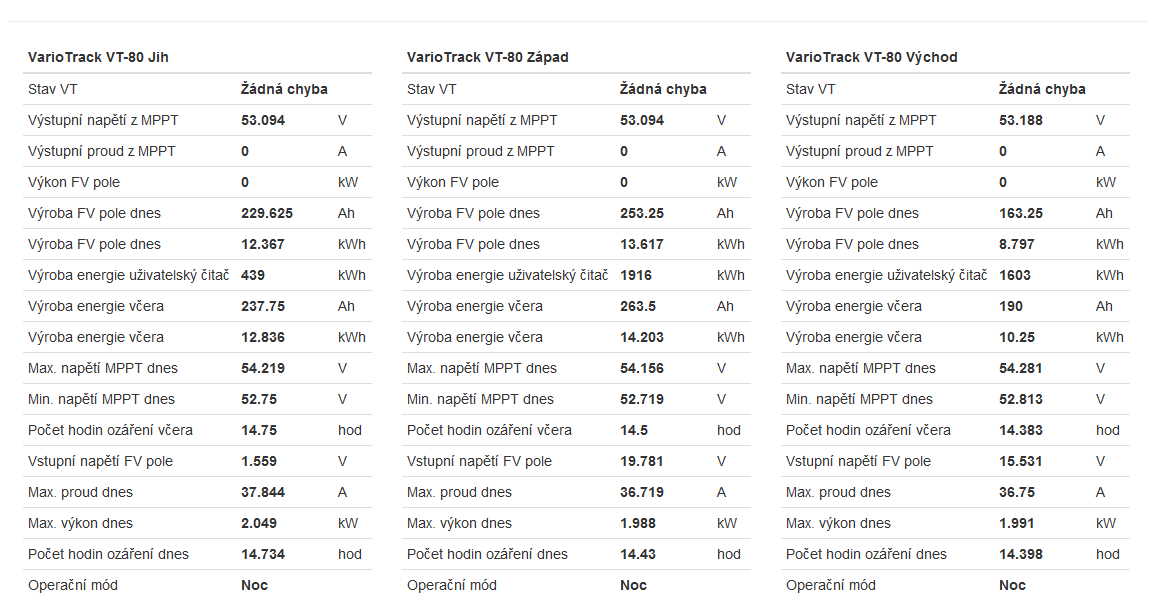Click the 1916 kWh user counter value

tap(636, 275)
